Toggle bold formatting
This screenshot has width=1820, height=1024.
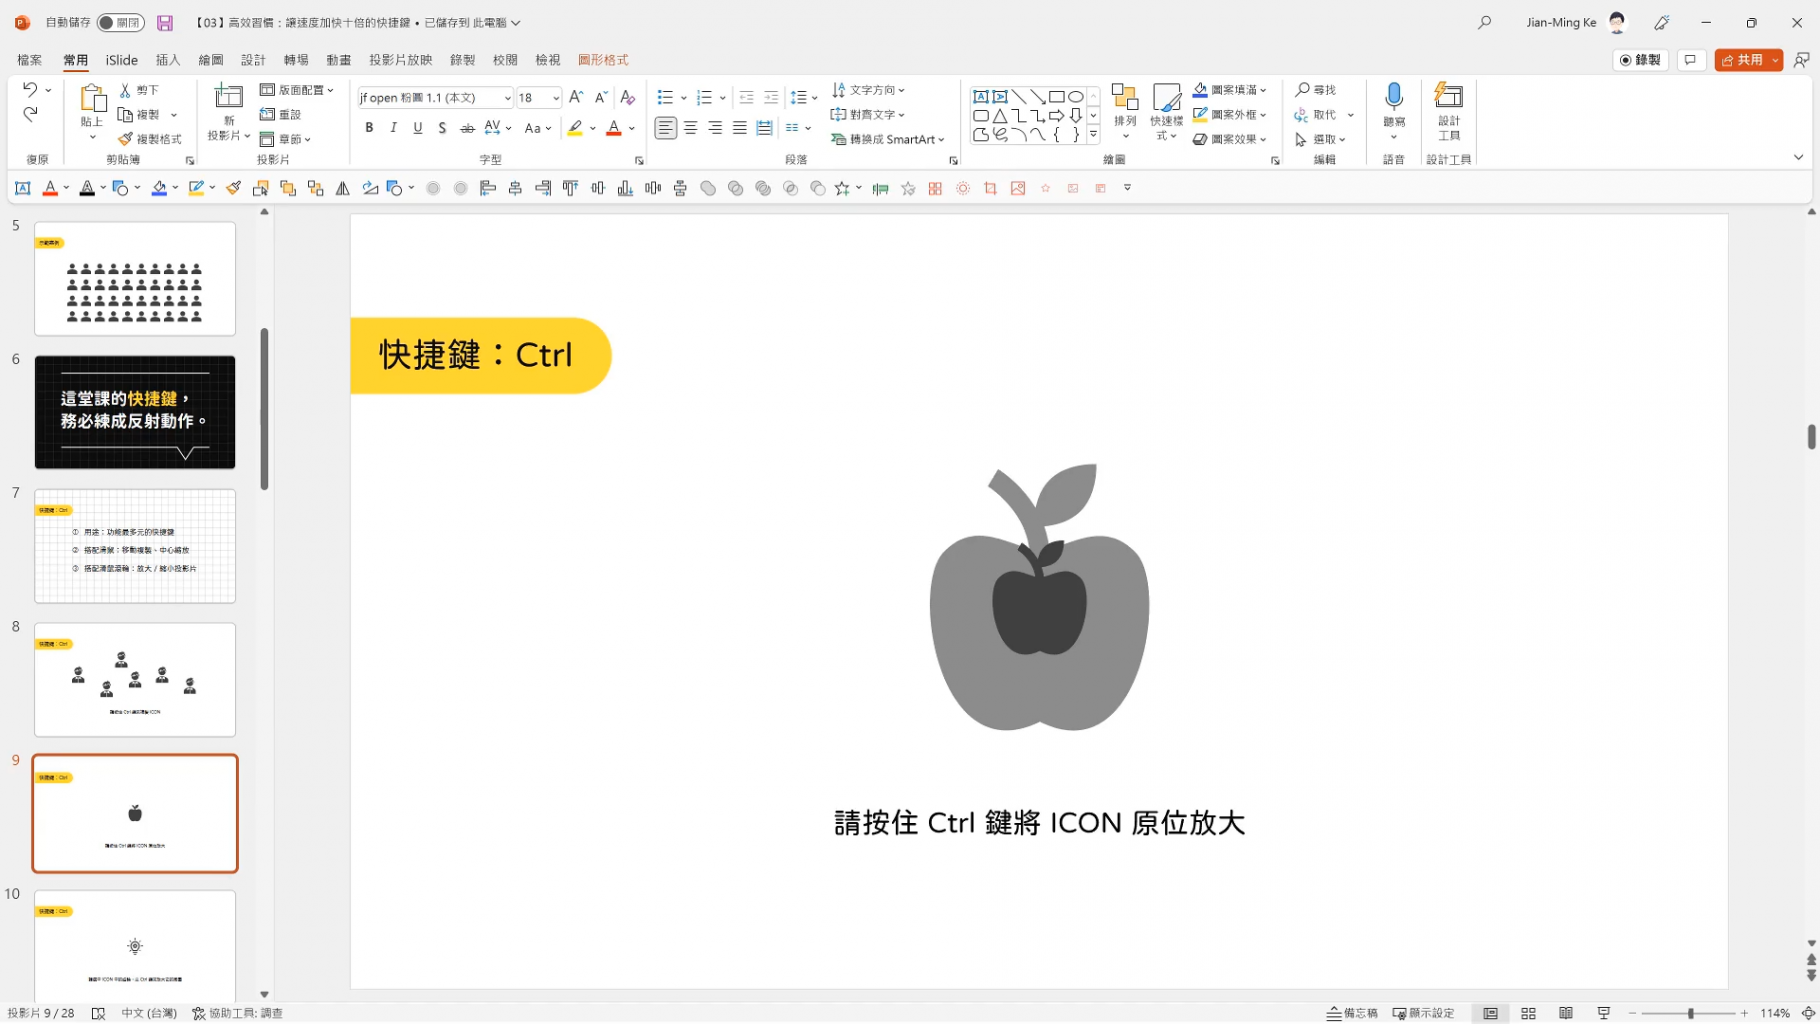(368, 128)
